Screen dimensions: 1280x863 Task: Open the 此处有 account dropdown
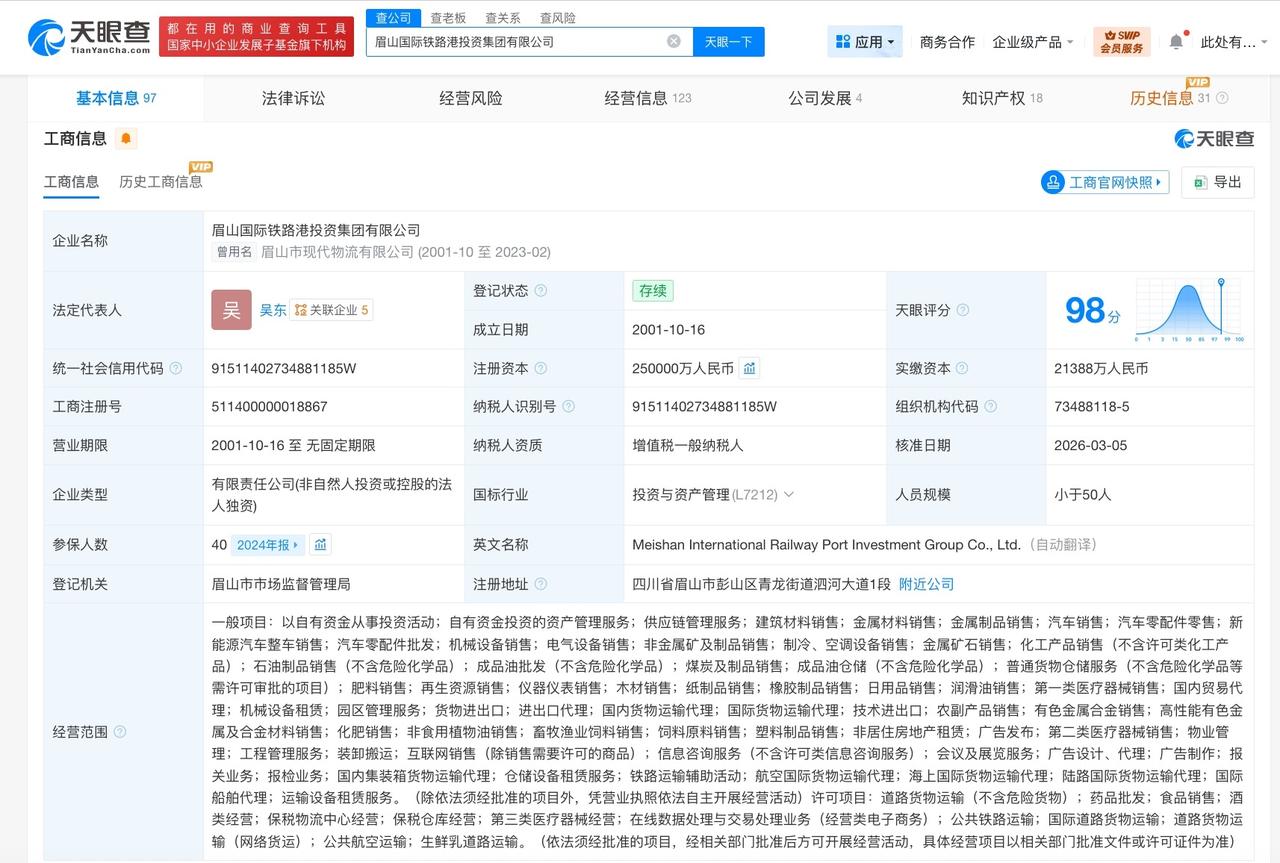[x=1240, y=42]
